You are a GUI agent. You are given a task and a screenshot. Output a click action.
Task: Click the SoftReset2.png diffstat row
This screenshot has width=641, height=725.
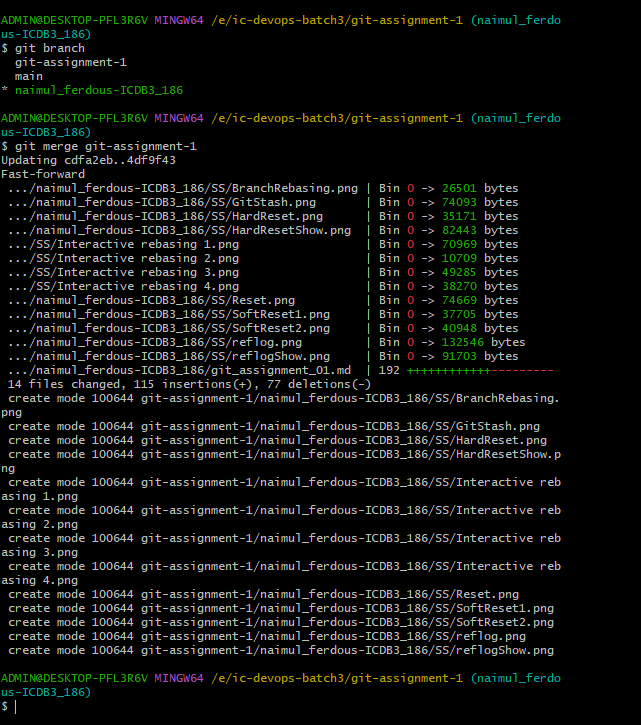point(263,328)
